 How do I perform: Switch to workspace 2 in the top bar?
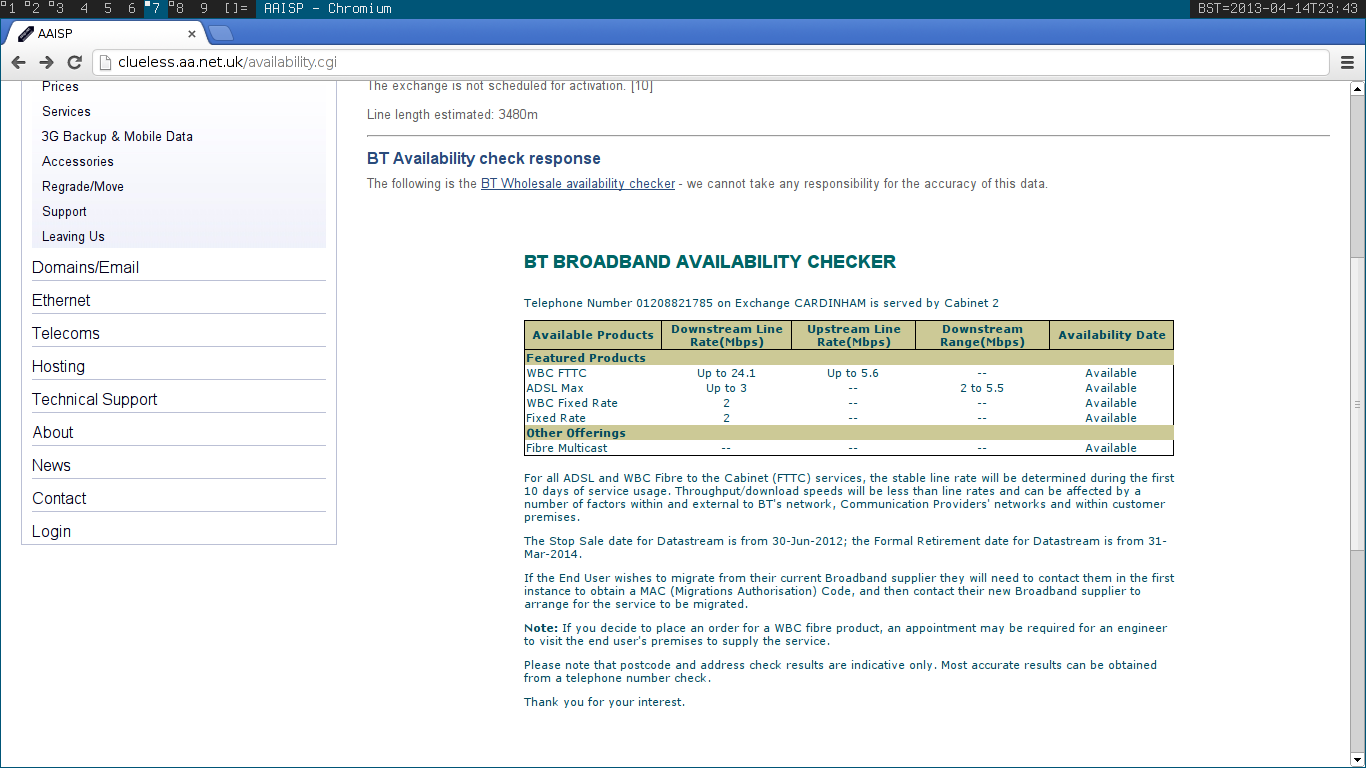click(34, 9)
